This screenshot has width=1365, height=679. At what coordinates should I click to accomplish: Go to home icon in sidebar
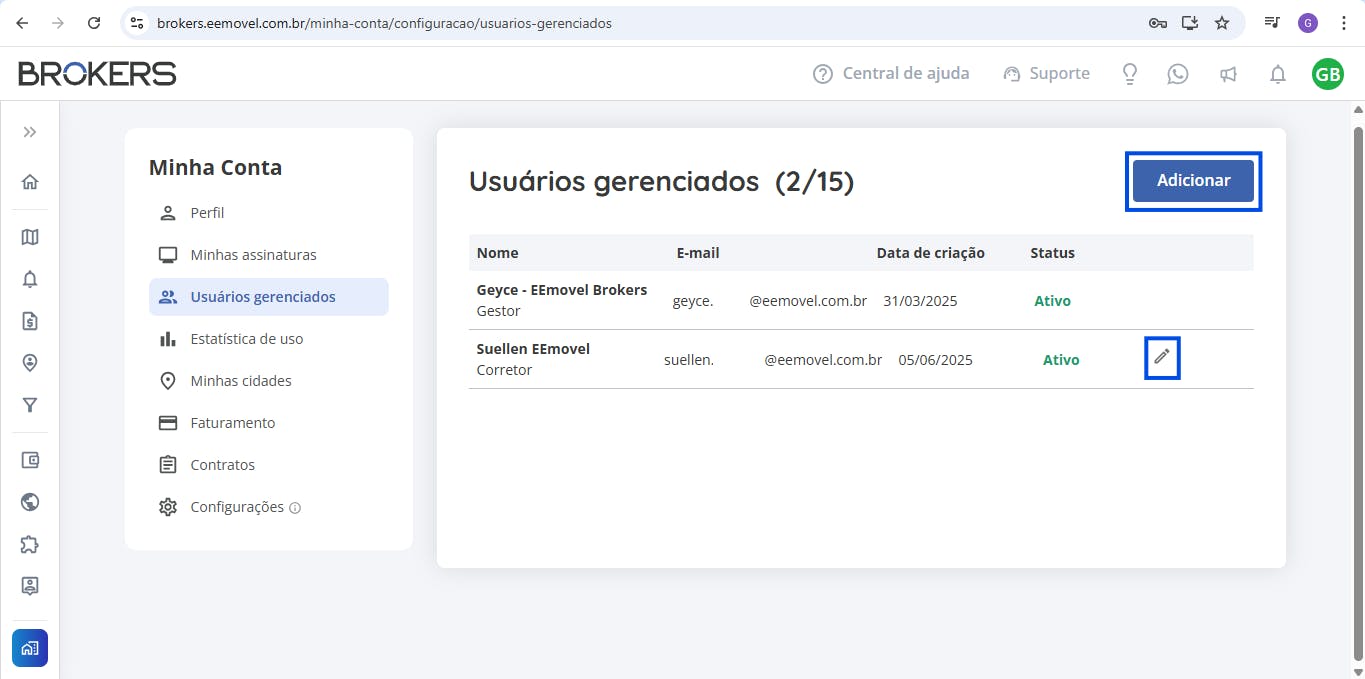pos(30,182)
